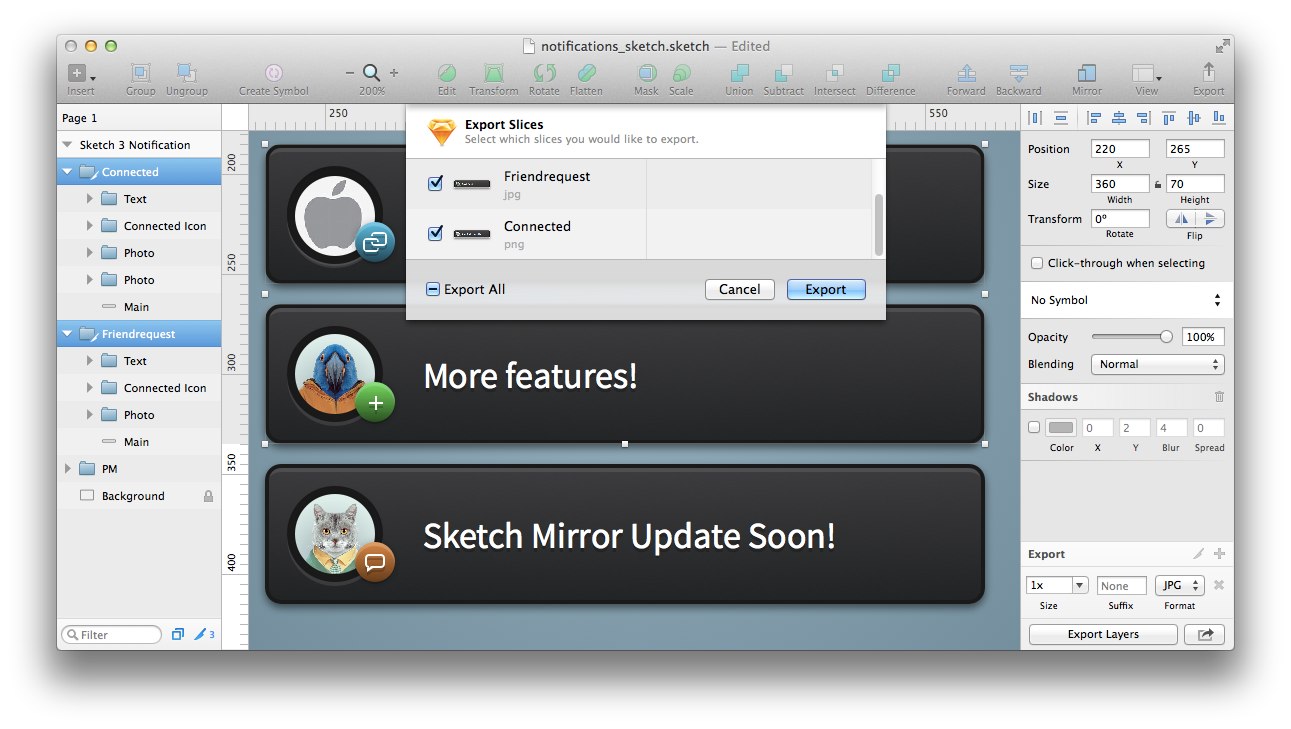Viewport: 1291px width, 729px height.
Task: Click Export in Export Slices dialog
Action: pos(826,289)
